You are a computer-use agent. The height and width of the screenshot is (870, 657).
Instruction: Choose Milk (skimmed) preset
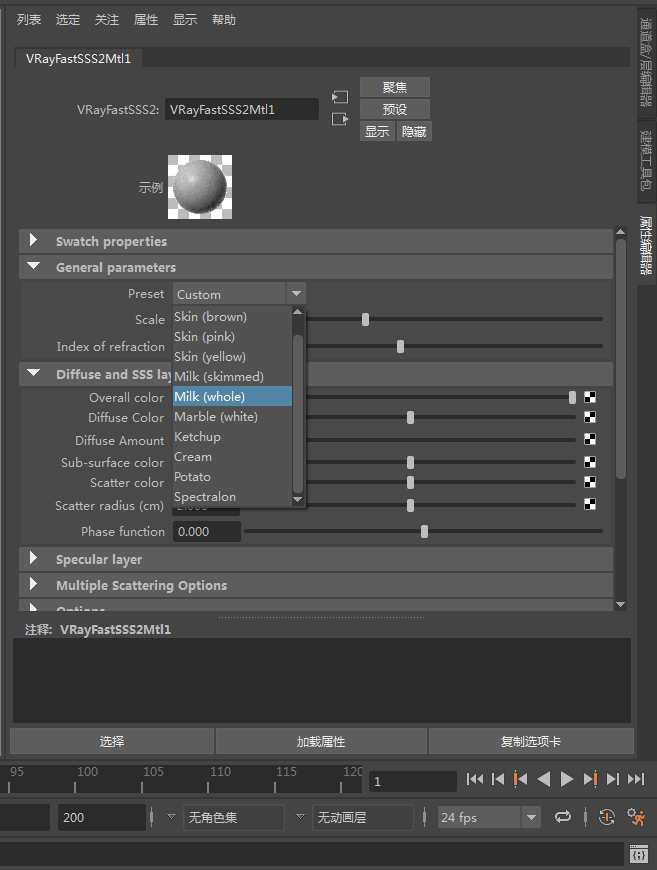pos(233,376)
